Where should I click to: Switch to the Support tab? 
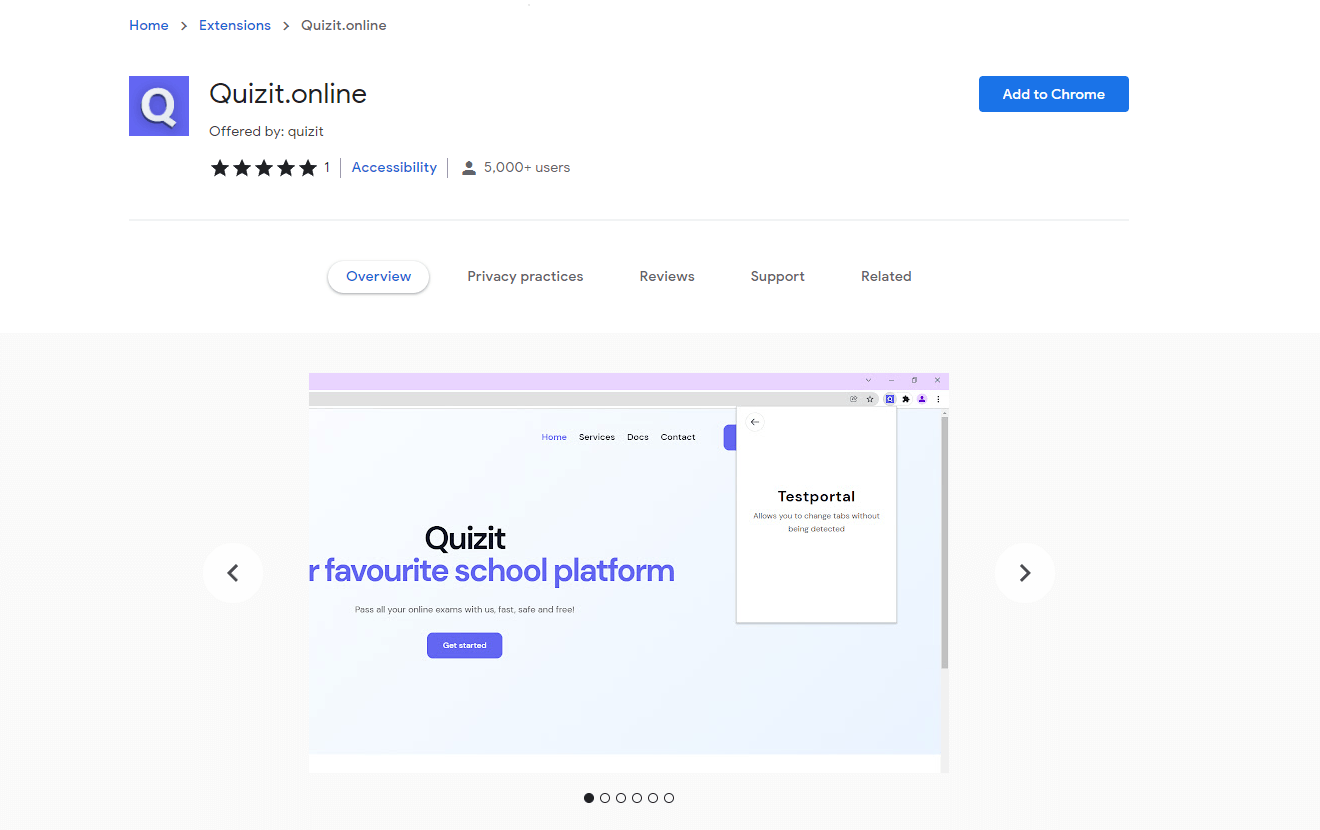777,277
